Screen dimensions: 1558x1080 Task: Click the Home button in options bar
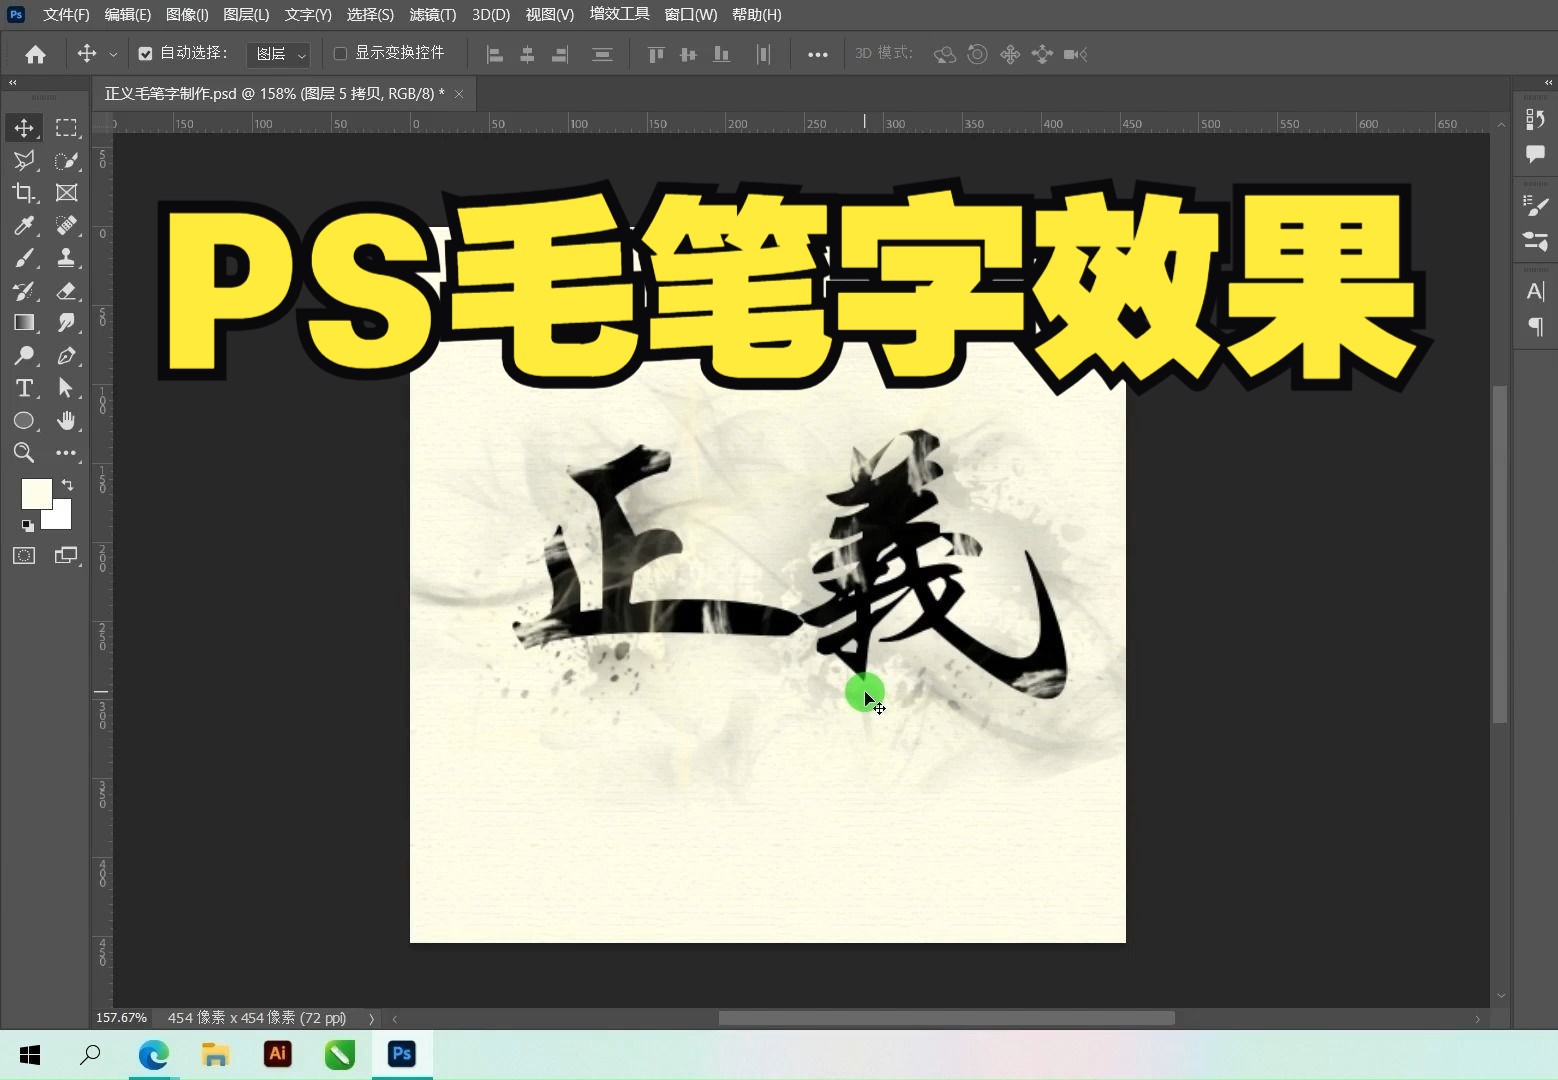click(35, 54)
